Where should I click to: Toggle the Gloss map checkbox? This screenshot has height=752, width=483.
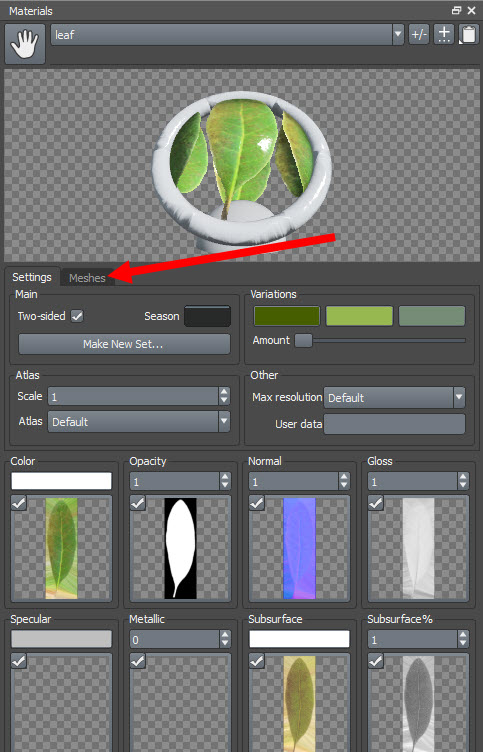coord(376,503)
